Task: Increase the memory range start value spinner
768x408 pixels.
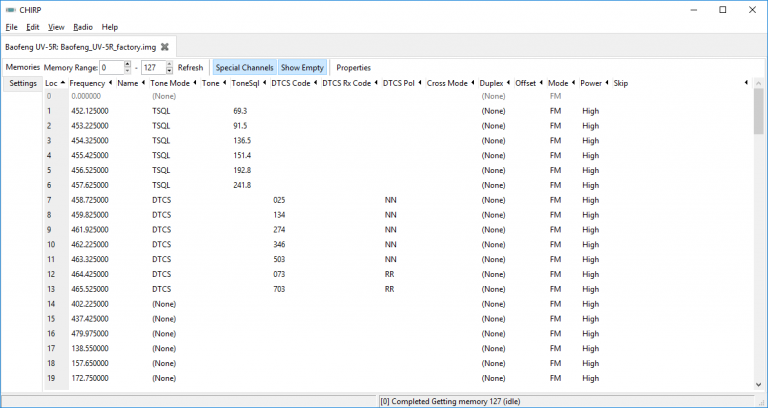Action: [128, 64]
